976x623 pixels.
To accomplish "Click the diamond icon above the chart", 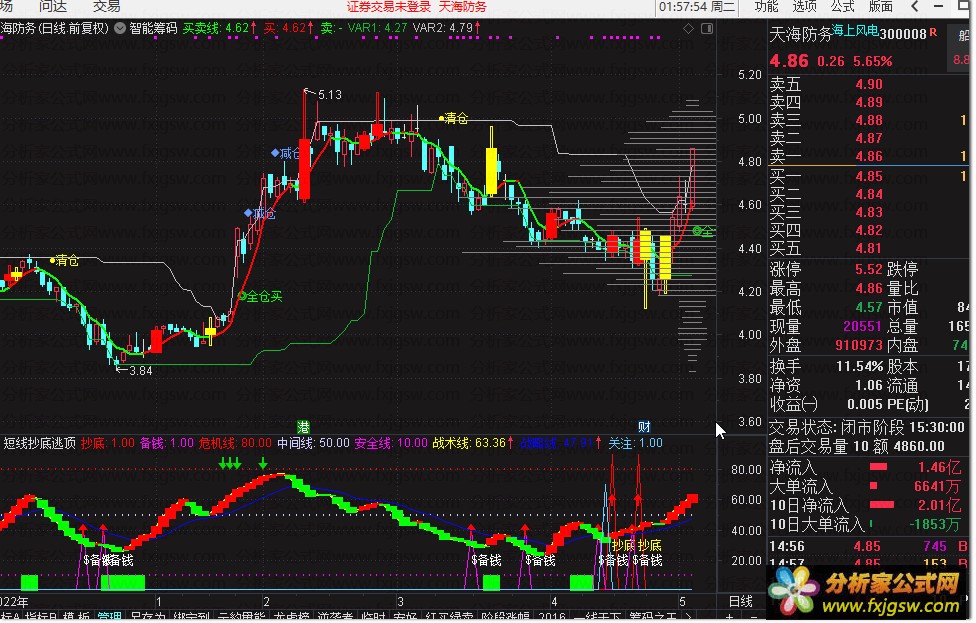I will click(688, 29).
